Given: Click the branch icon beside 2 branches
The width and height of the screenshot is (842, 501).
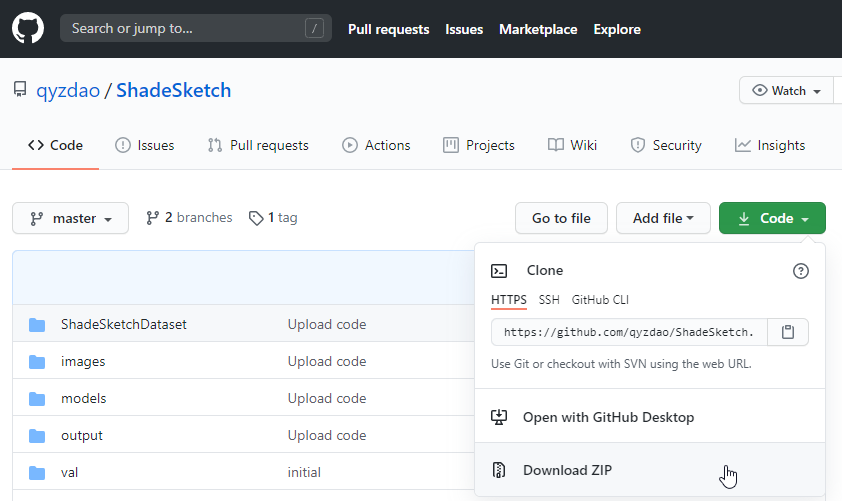Looking at the screenshot, I should (x=153, y=217).
